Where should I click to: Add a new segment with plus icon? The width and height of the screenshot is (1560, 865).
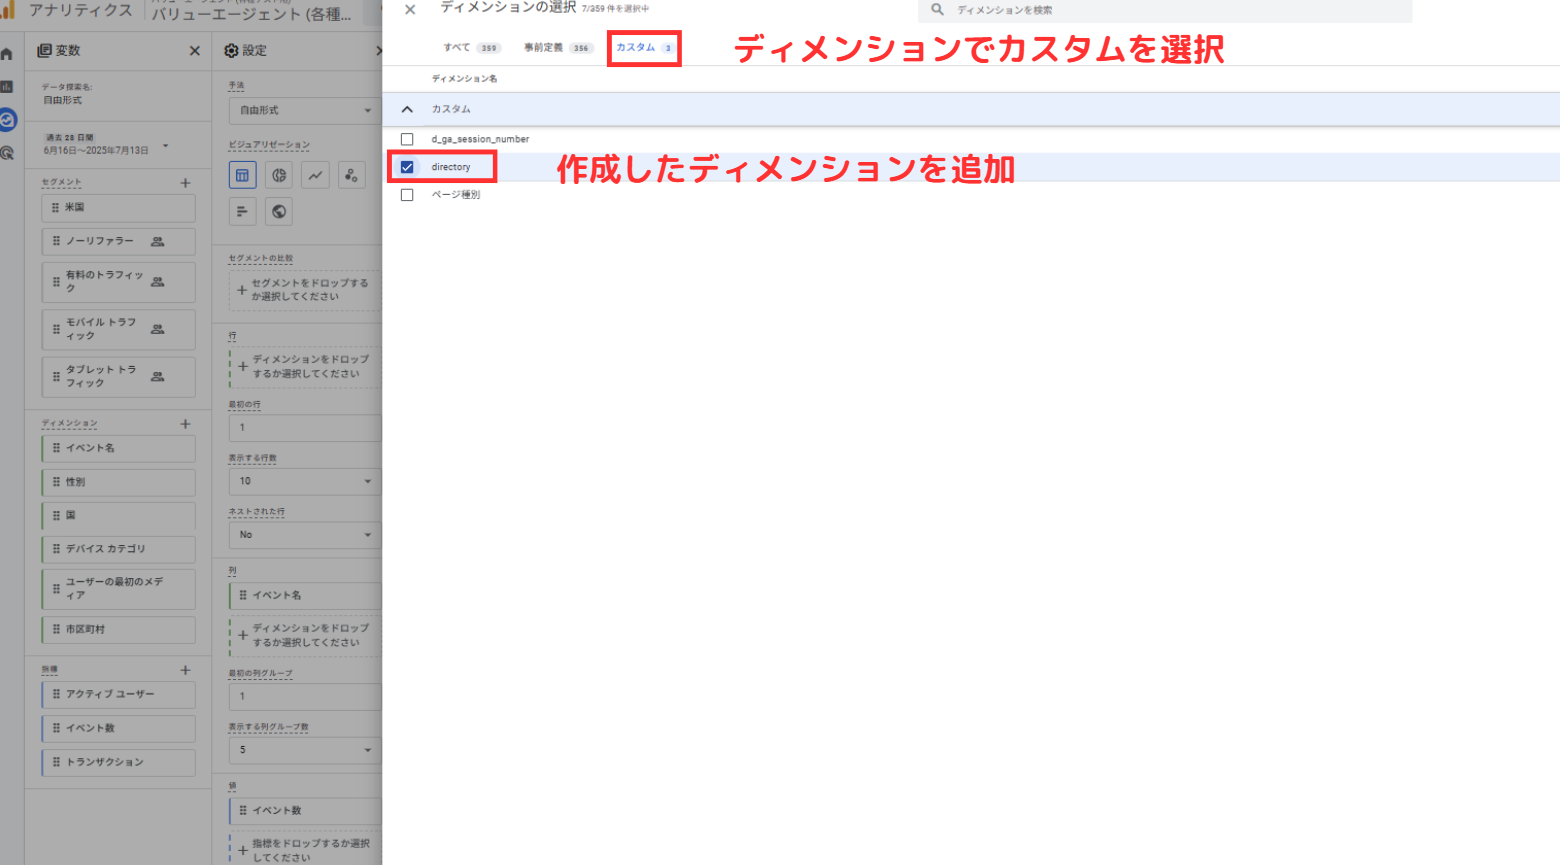point(185,183)
